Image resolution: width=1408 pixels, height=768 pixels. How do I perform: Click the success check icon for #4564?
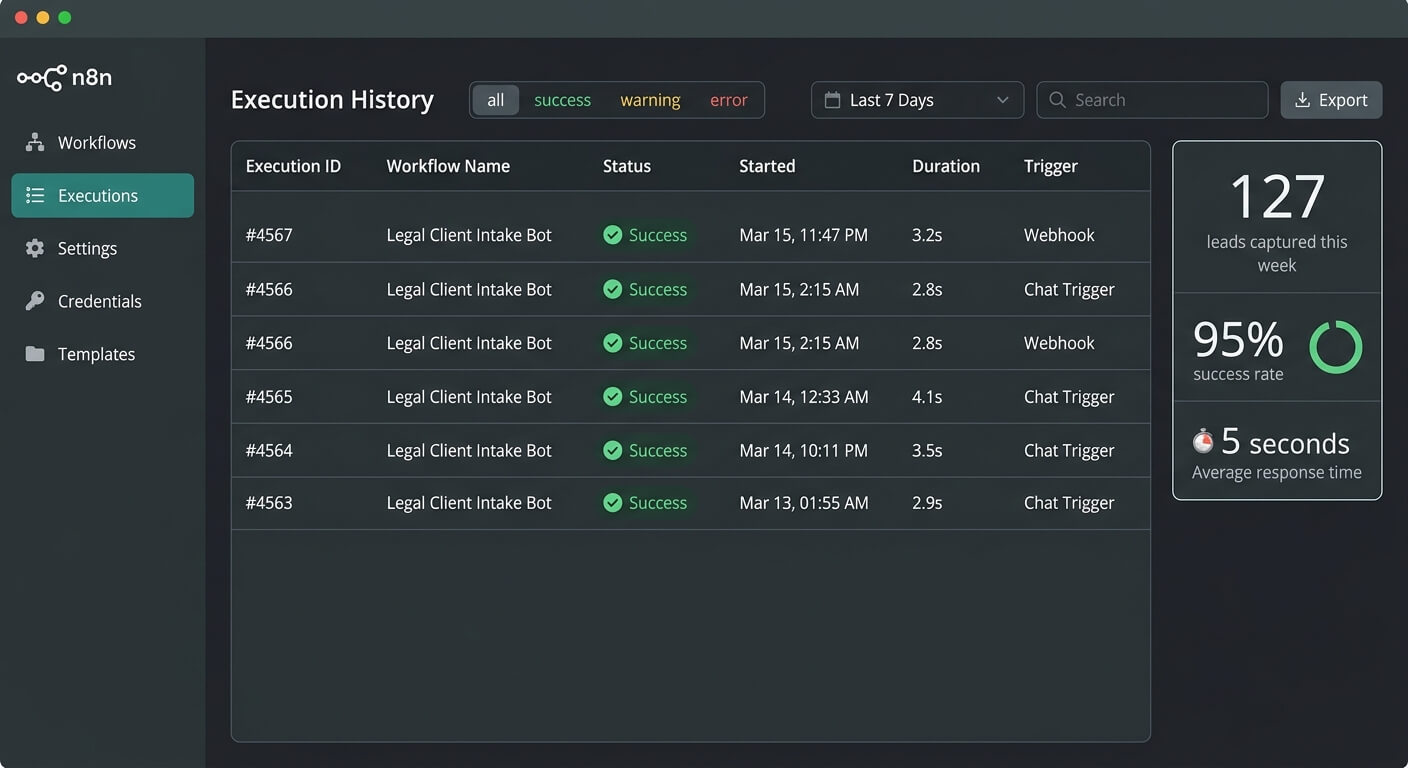(613, 450)
